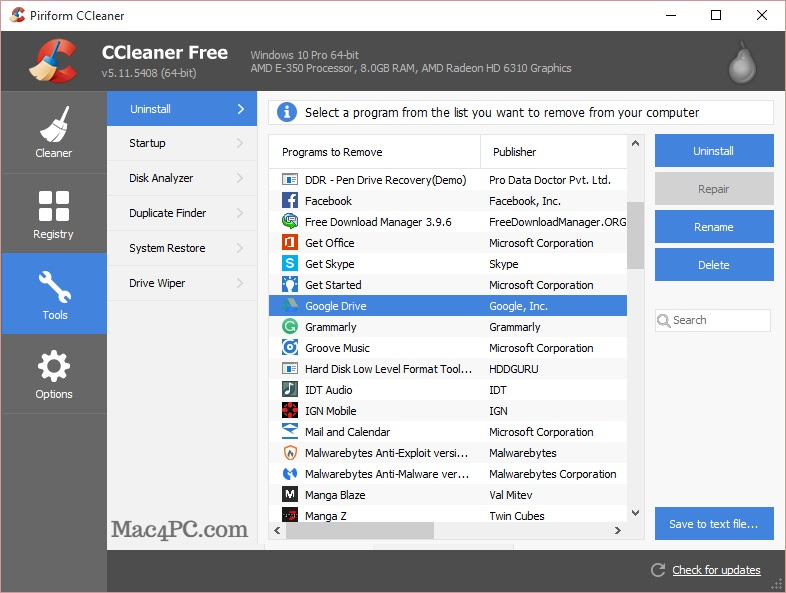Sort by Publisher column header
Screen dimensions: 786x593
553,152
